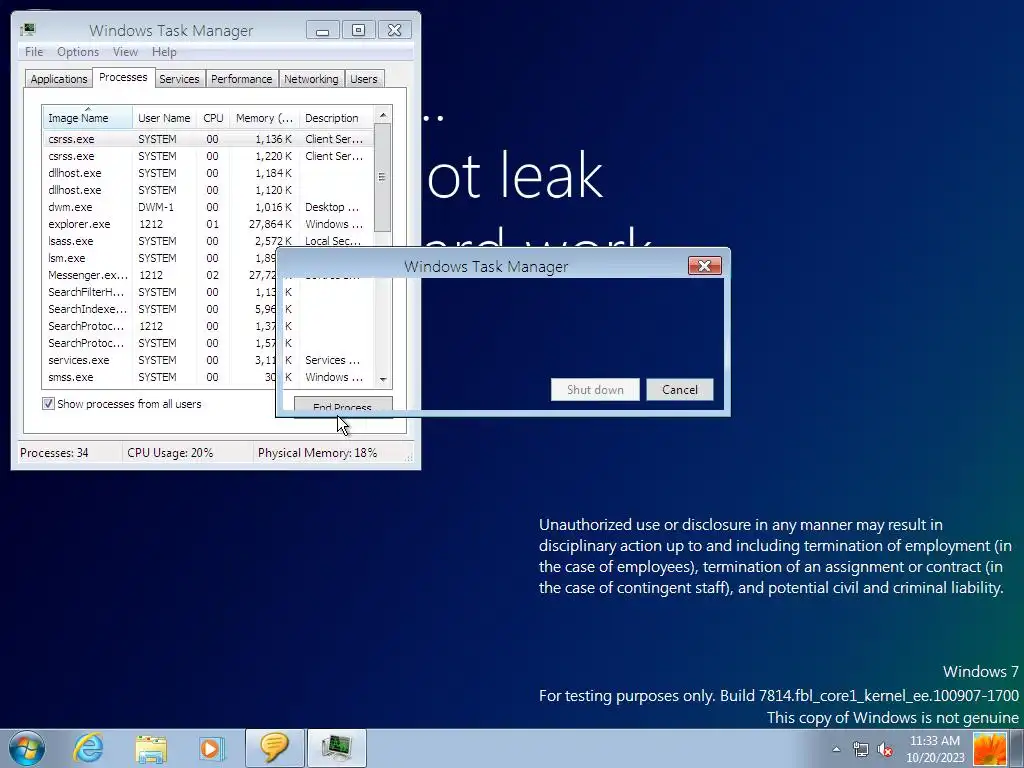The image size is (1024, 768).
Task: Click the muted volume tray icon
Action: [x=885, y=749]
